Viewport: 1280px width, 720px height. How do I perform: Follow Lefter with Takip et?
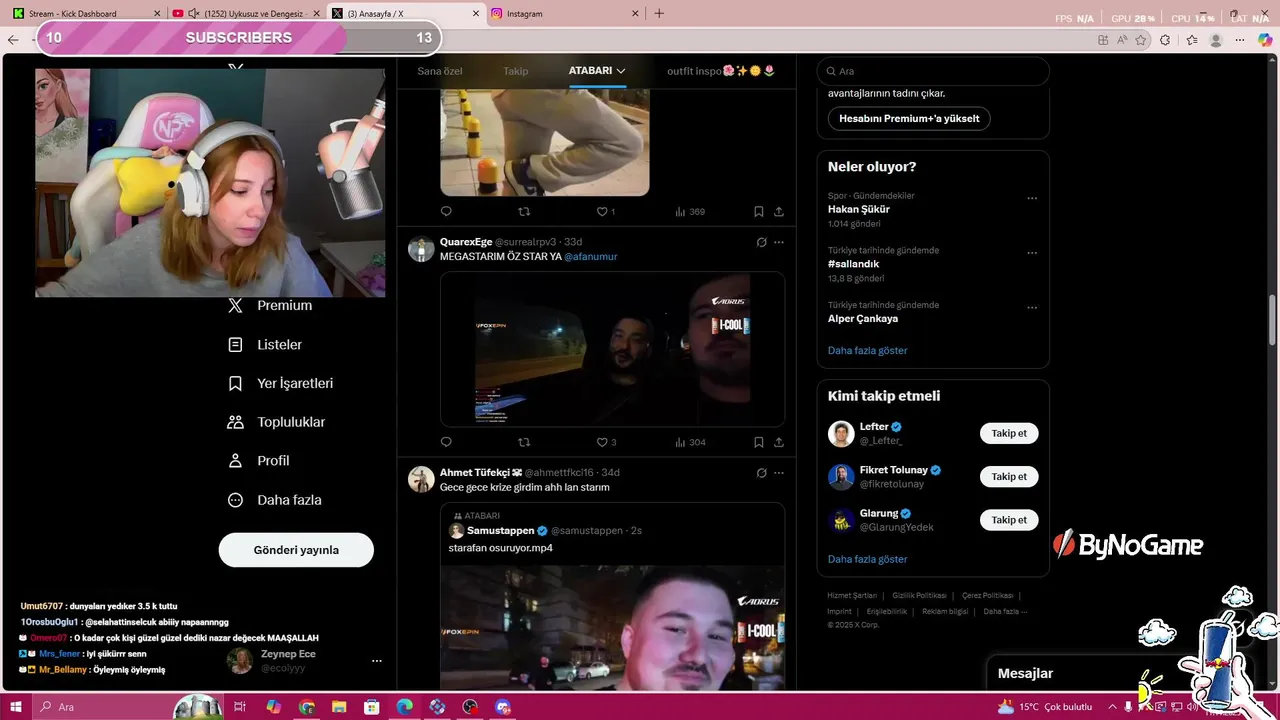click(x=1009, y=434)
